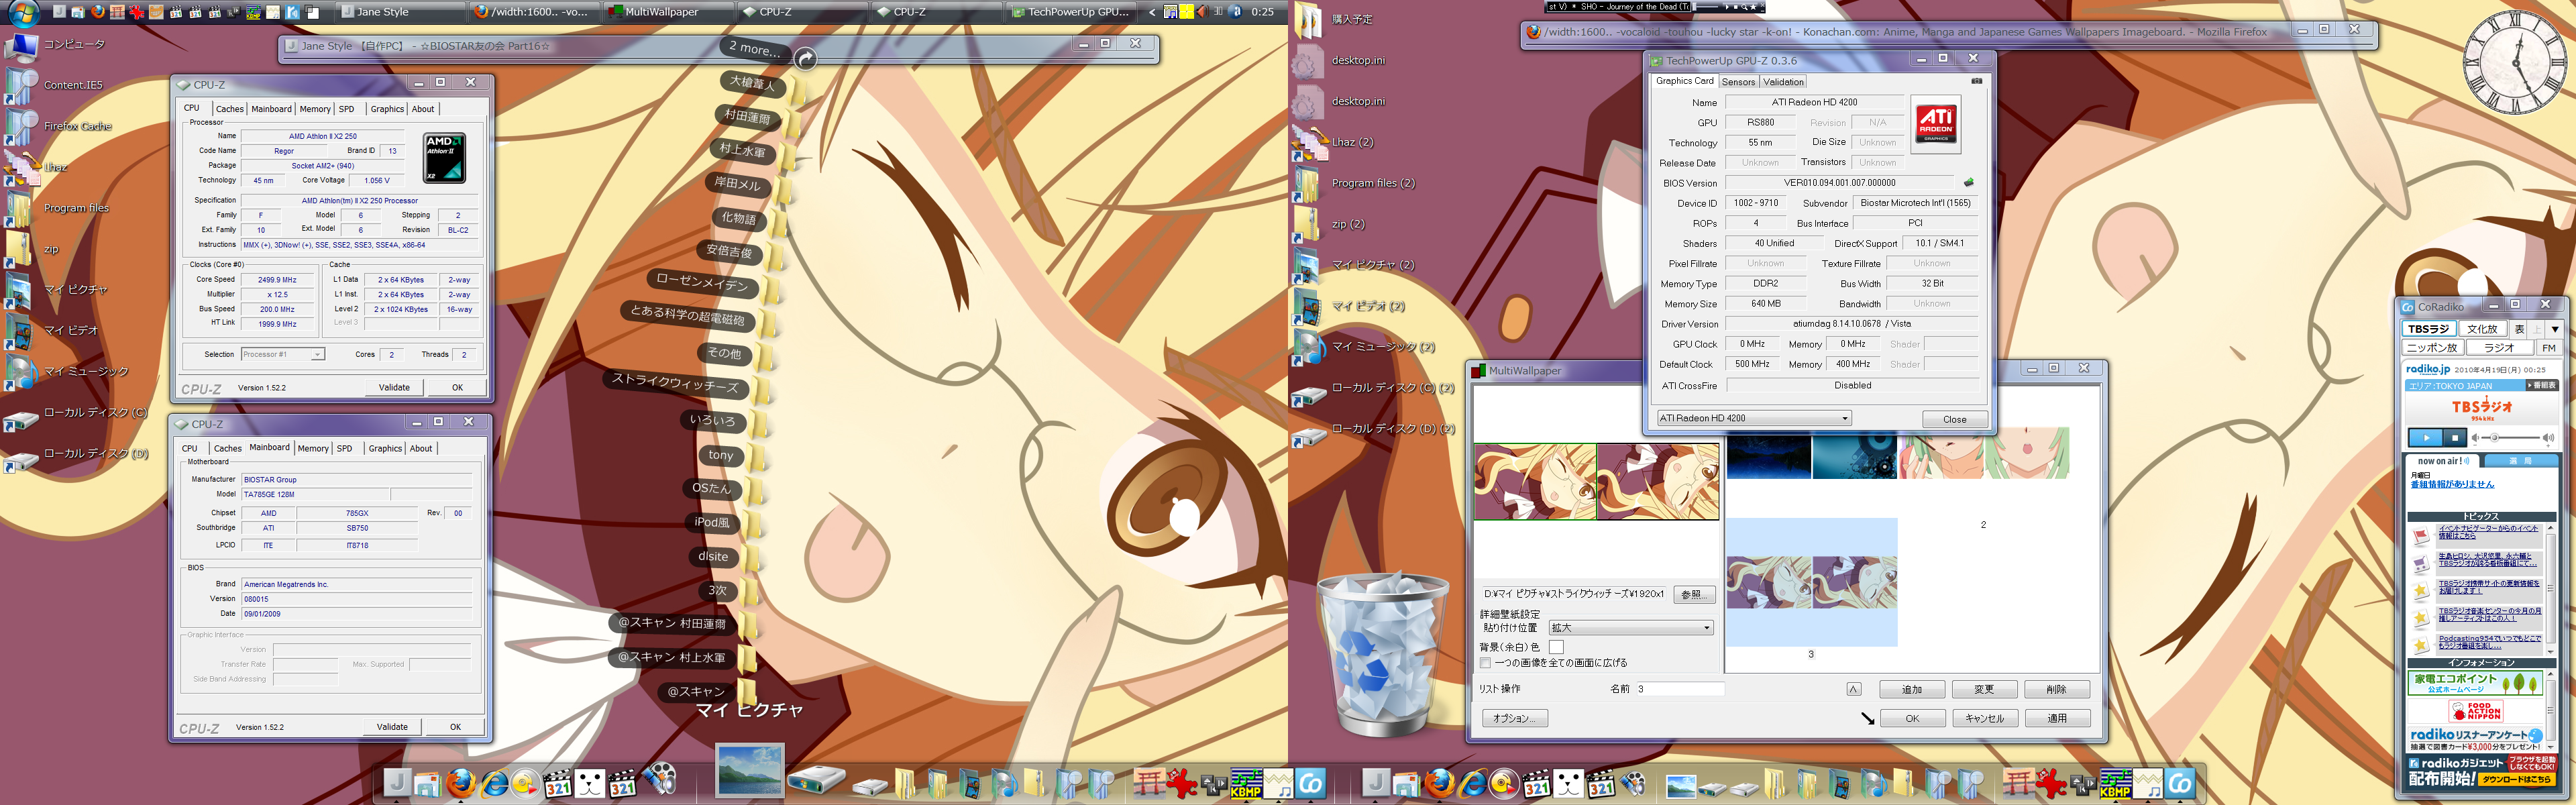The height and width of the screenshot is (805, 2576).
Task: Open the Processor #1 selection dropdown in CPU-Z
Action: pyautogui.click(x=283, y=355)
